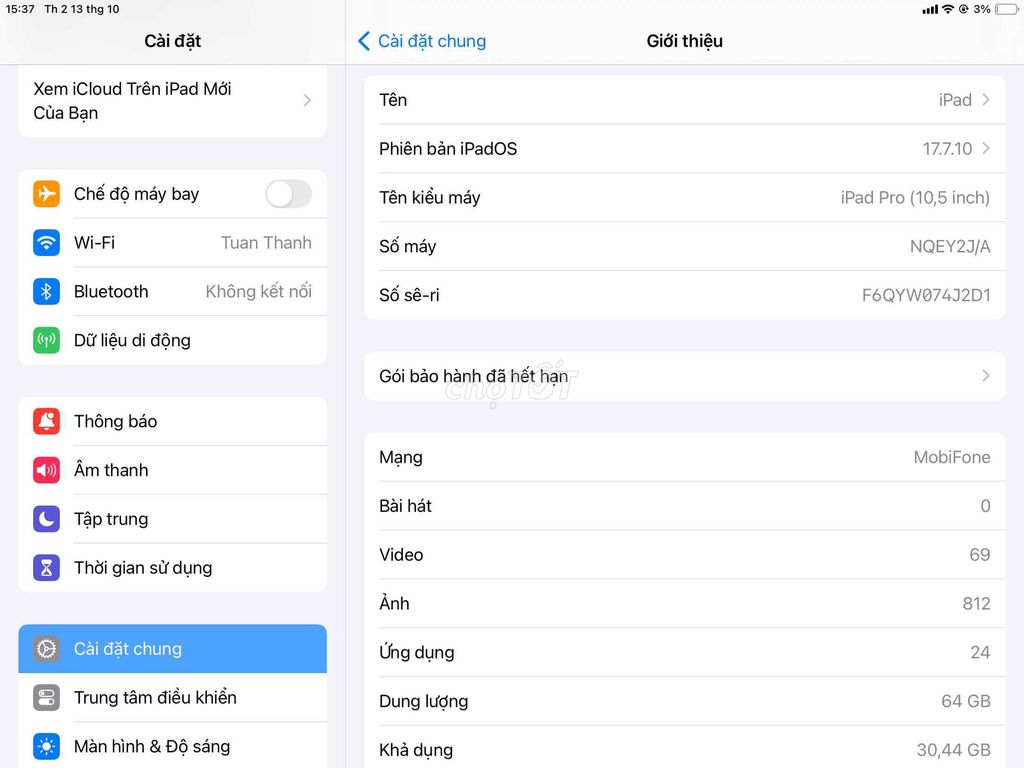1024x768 pixels.
Task: Tap the device name value iPad
Action: tap(955, 100)
